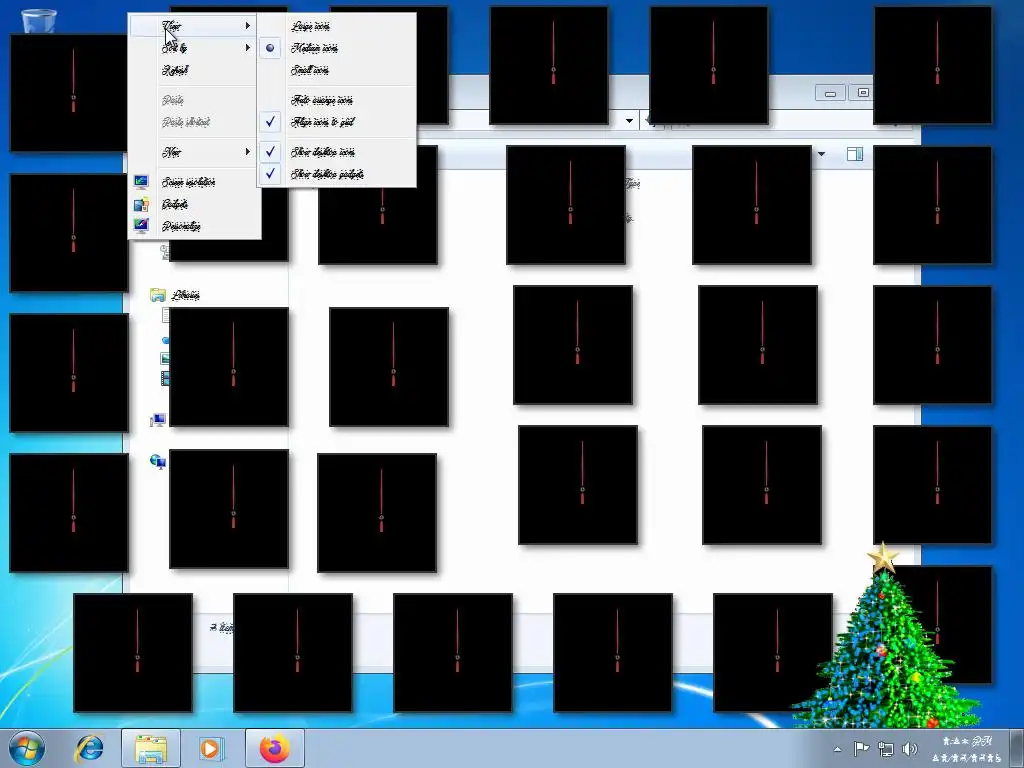Click the Gadgets icon in context menu

(141, 204)
